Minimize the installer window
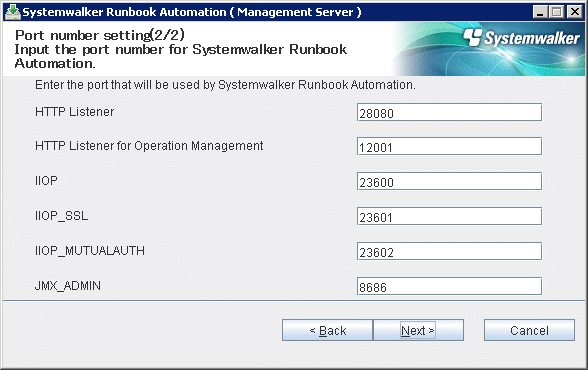 [540, 12]
